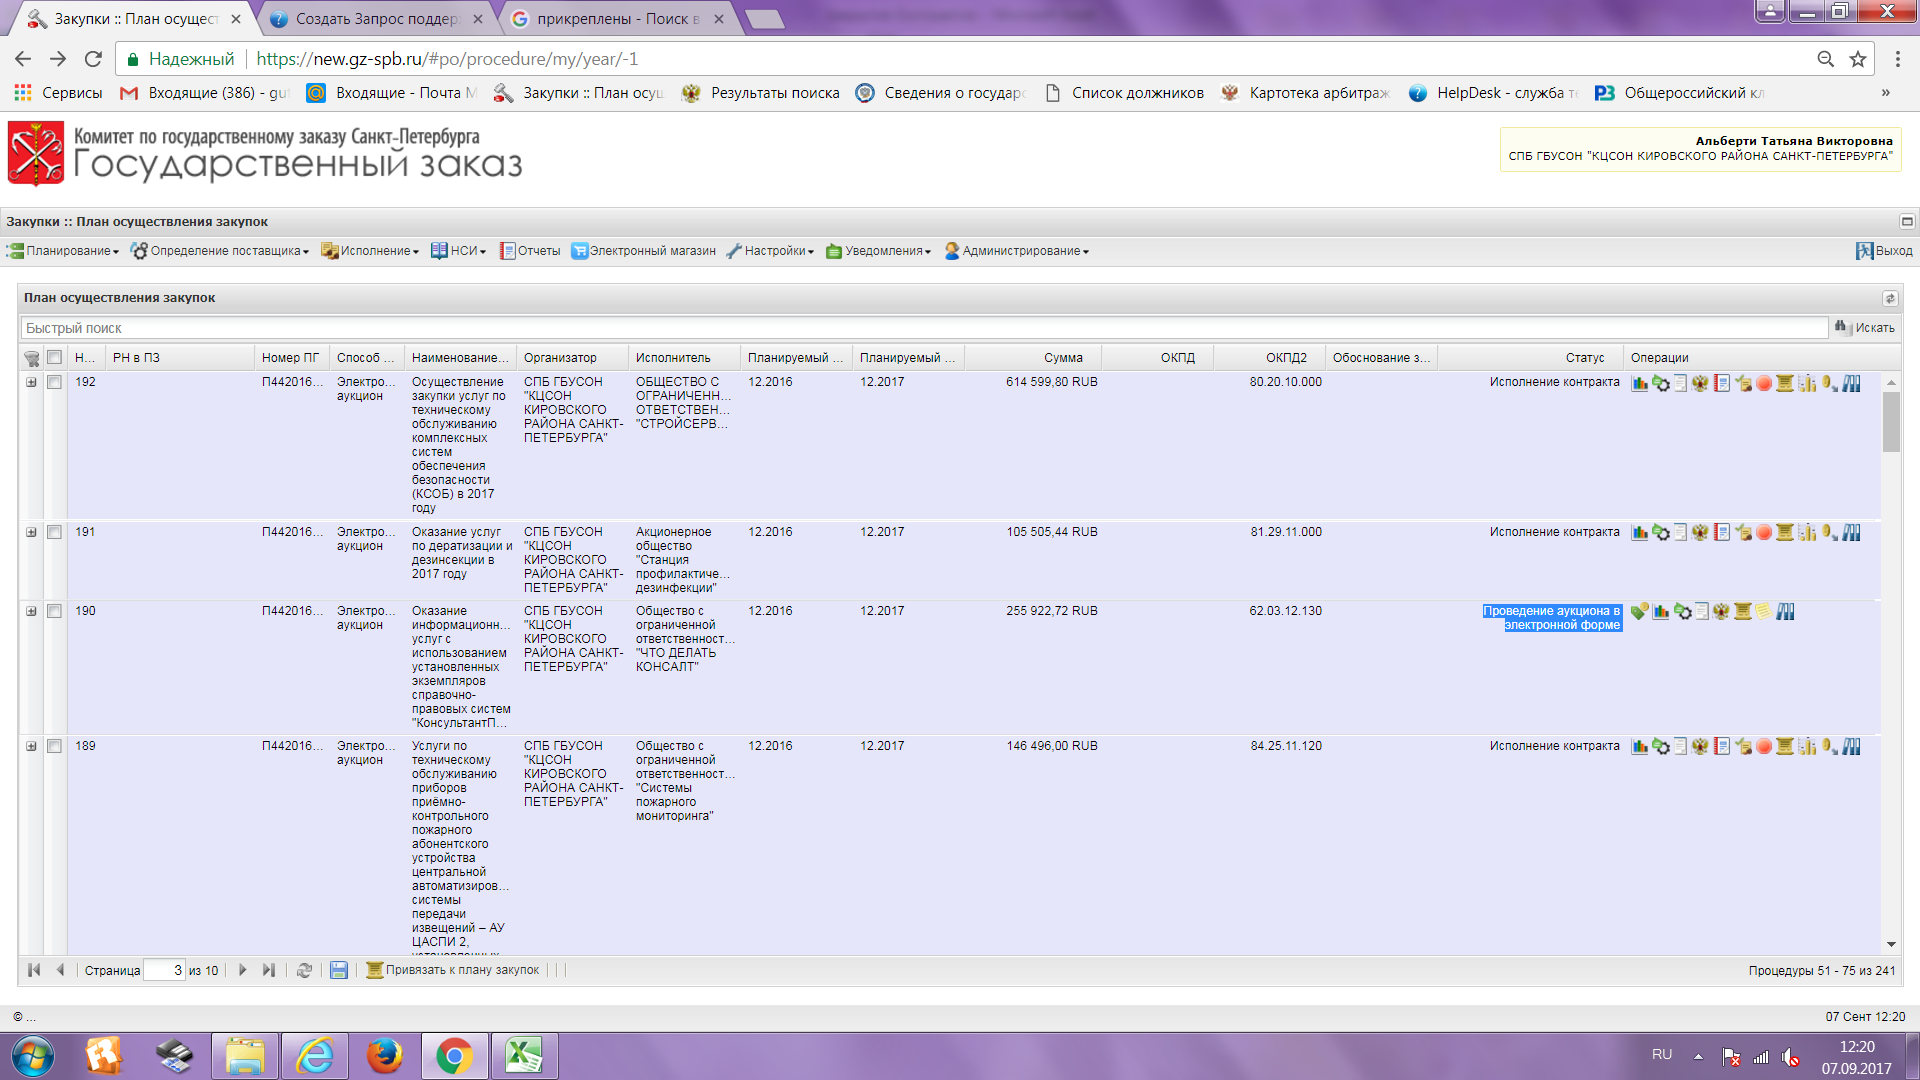Image resolution: width=1920 pixels, height=1080 pixels.
Task: Check the checkbox for row 192
Action: tap(55, 383)
